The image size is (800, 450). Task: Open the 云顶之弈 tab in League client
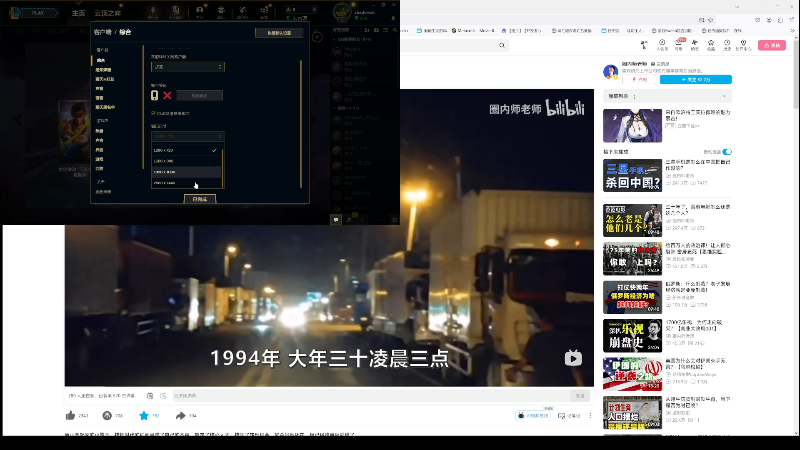pos(107,13)
